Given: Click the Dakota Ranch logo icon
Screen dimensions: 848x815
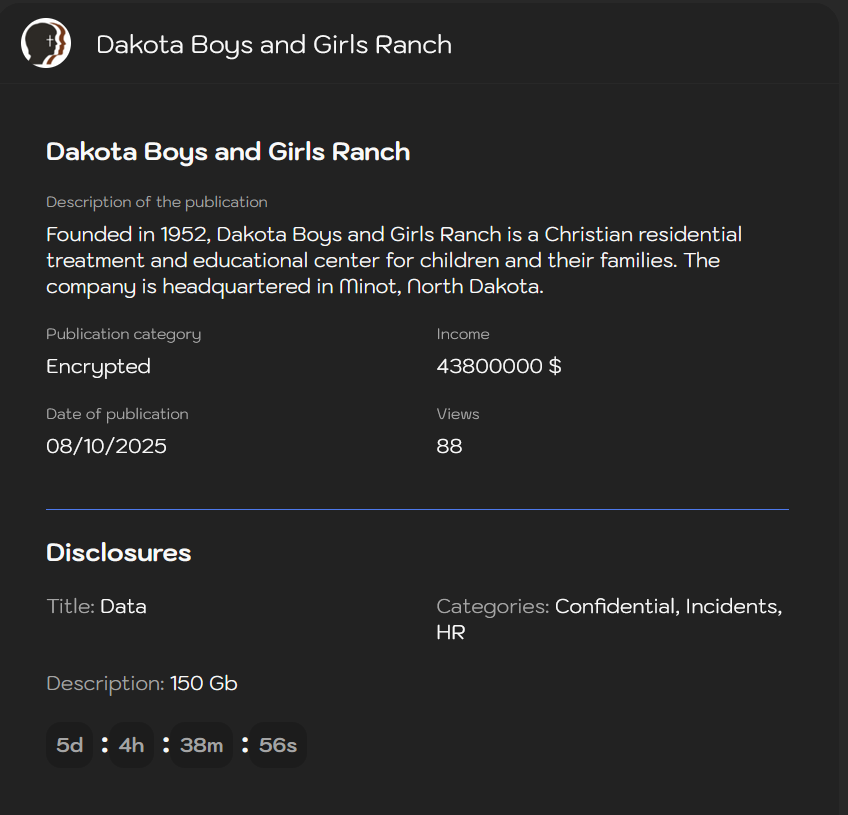Looking at the screenshot, I should point(46,44).
